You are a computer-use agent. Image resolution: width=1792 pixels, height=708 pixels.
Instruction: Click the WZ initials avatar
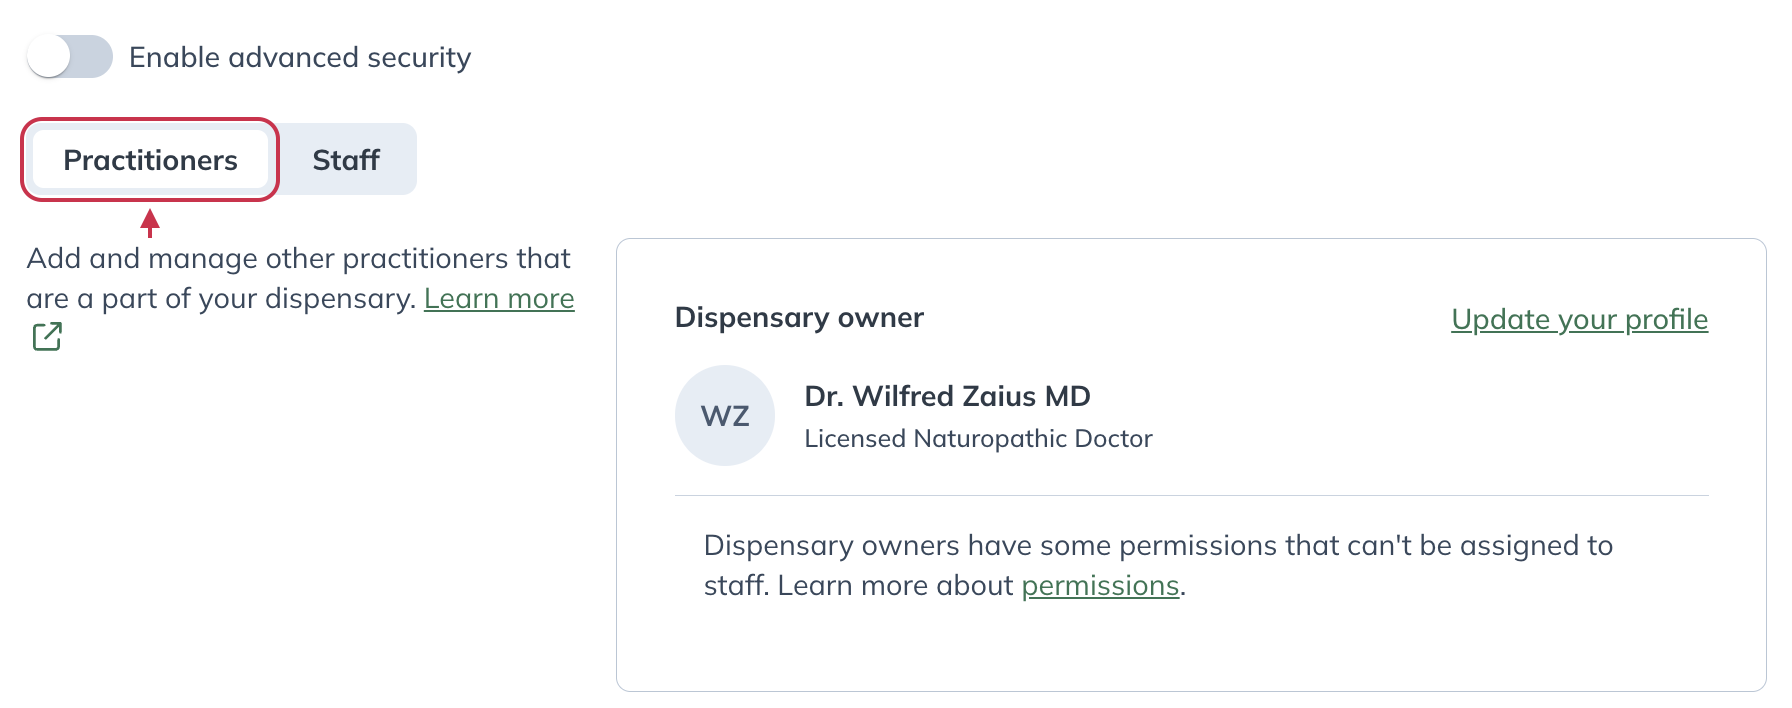tap(725, 415)
